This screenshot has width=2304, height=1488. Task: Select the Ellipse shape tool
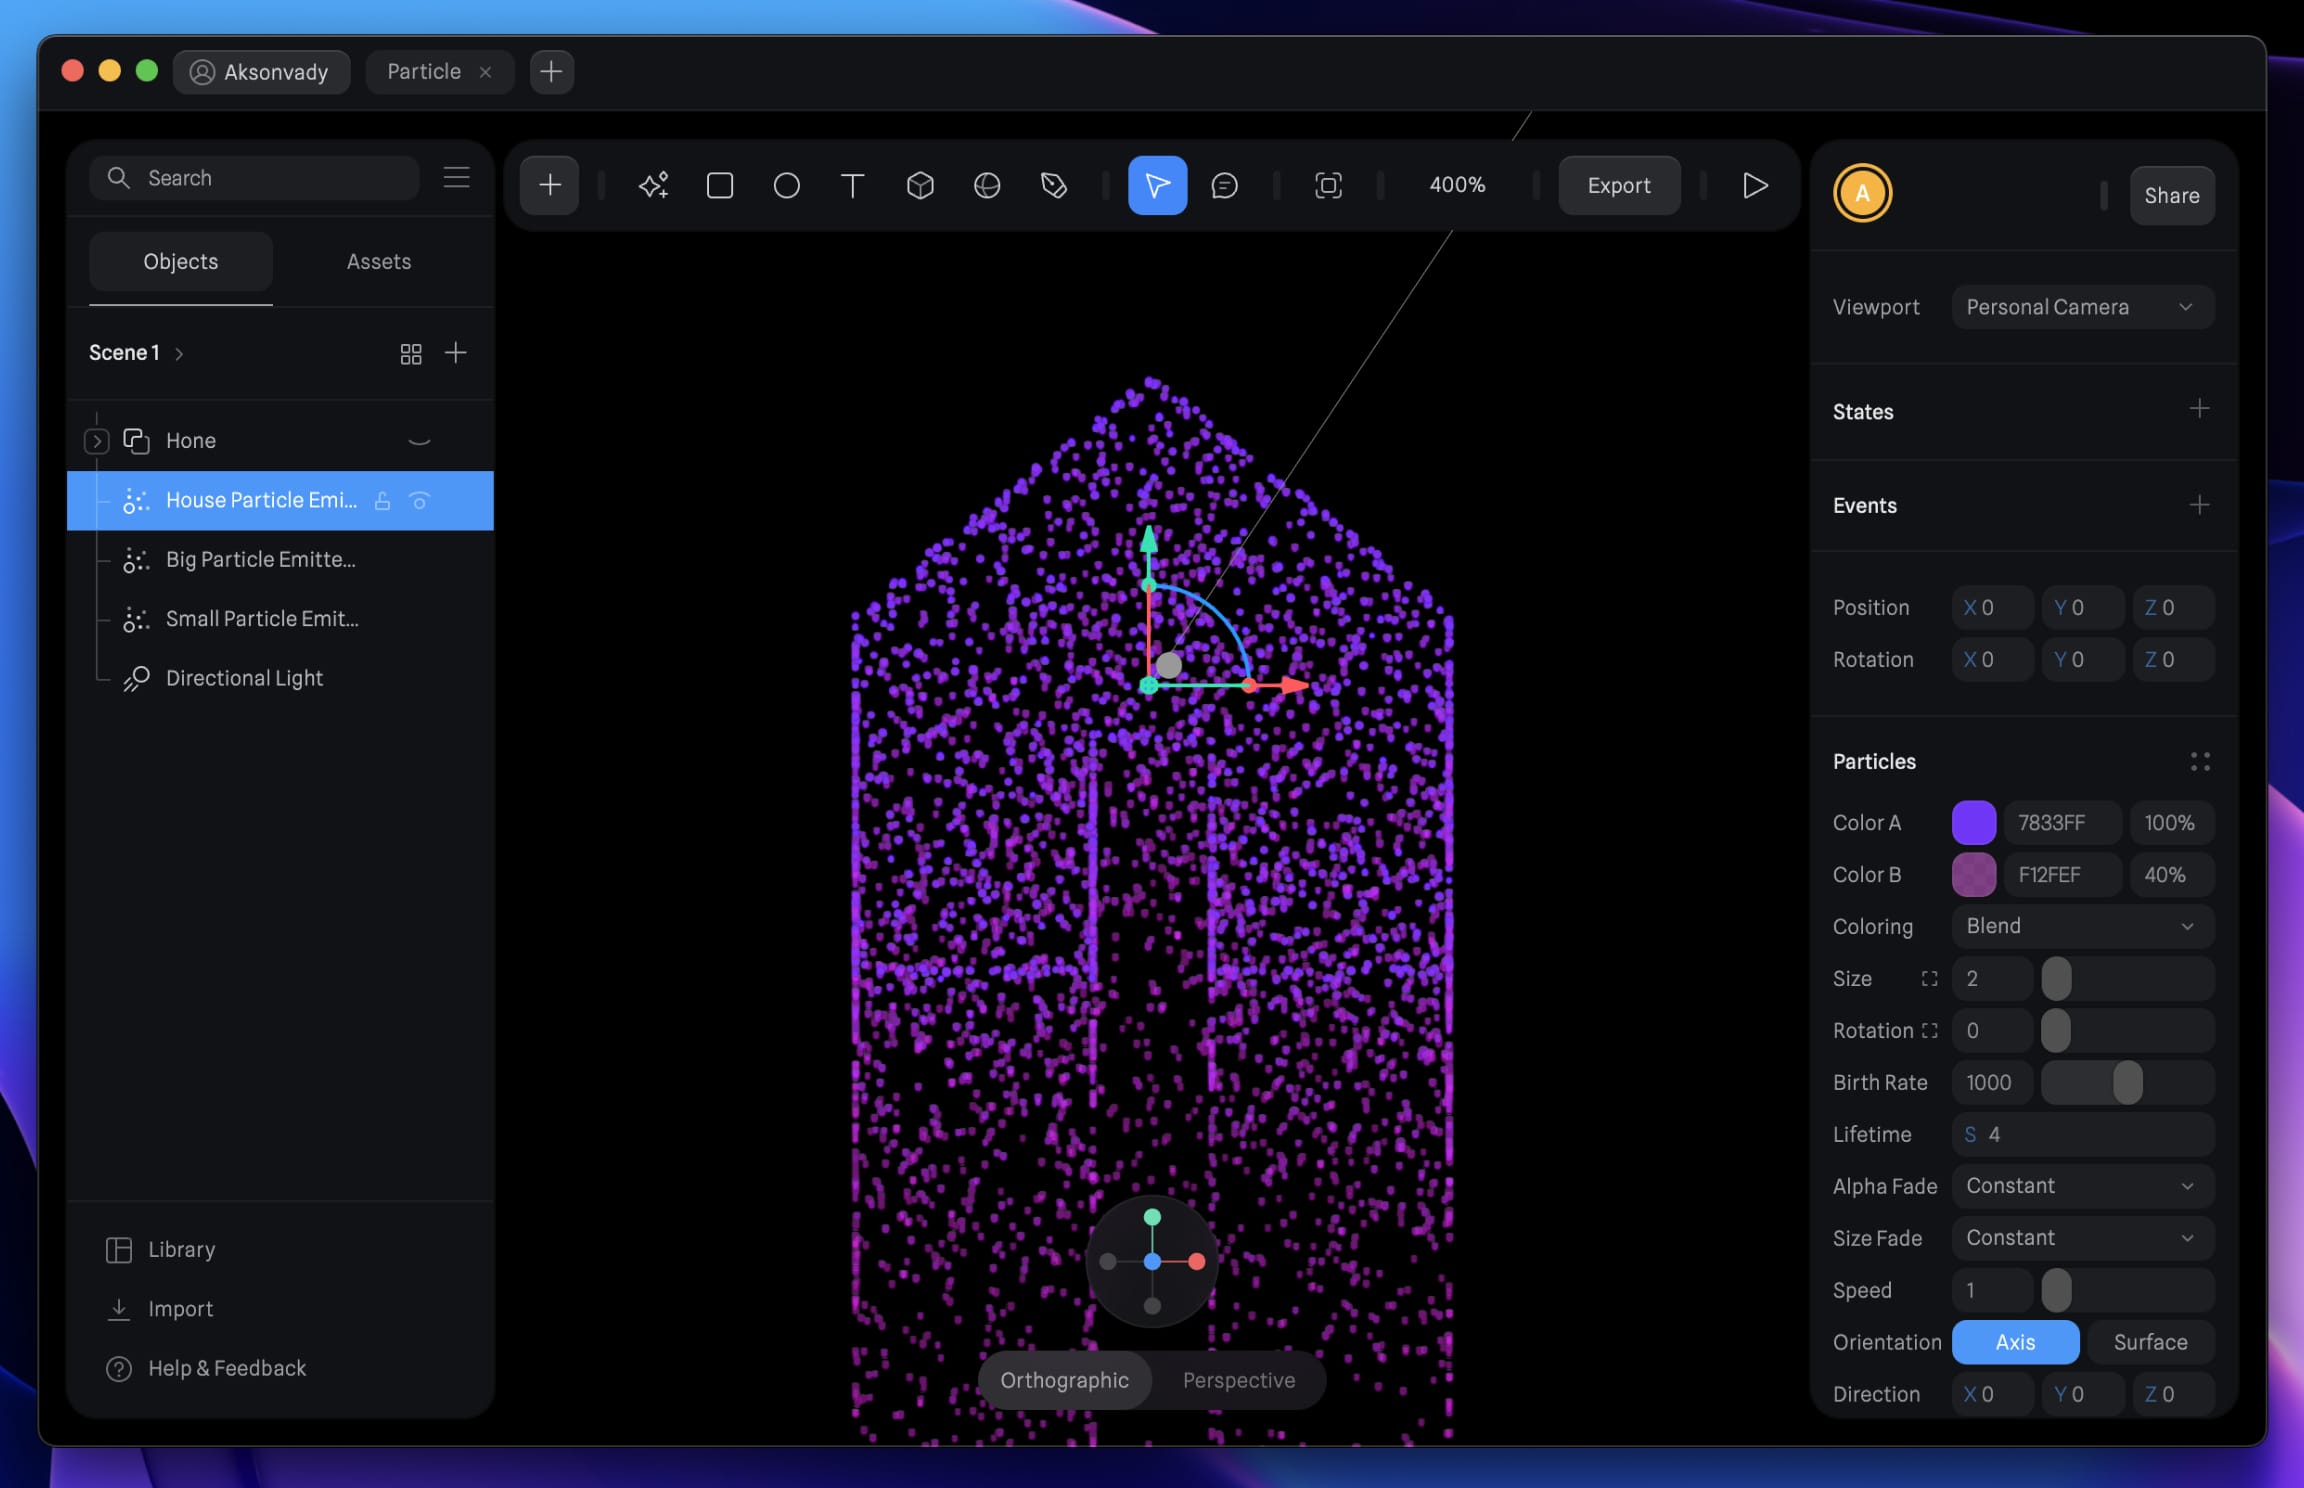click(786, 185)
